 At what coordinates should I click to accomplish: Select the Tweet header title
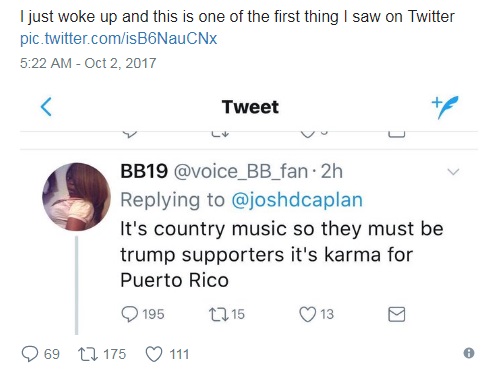250,107
